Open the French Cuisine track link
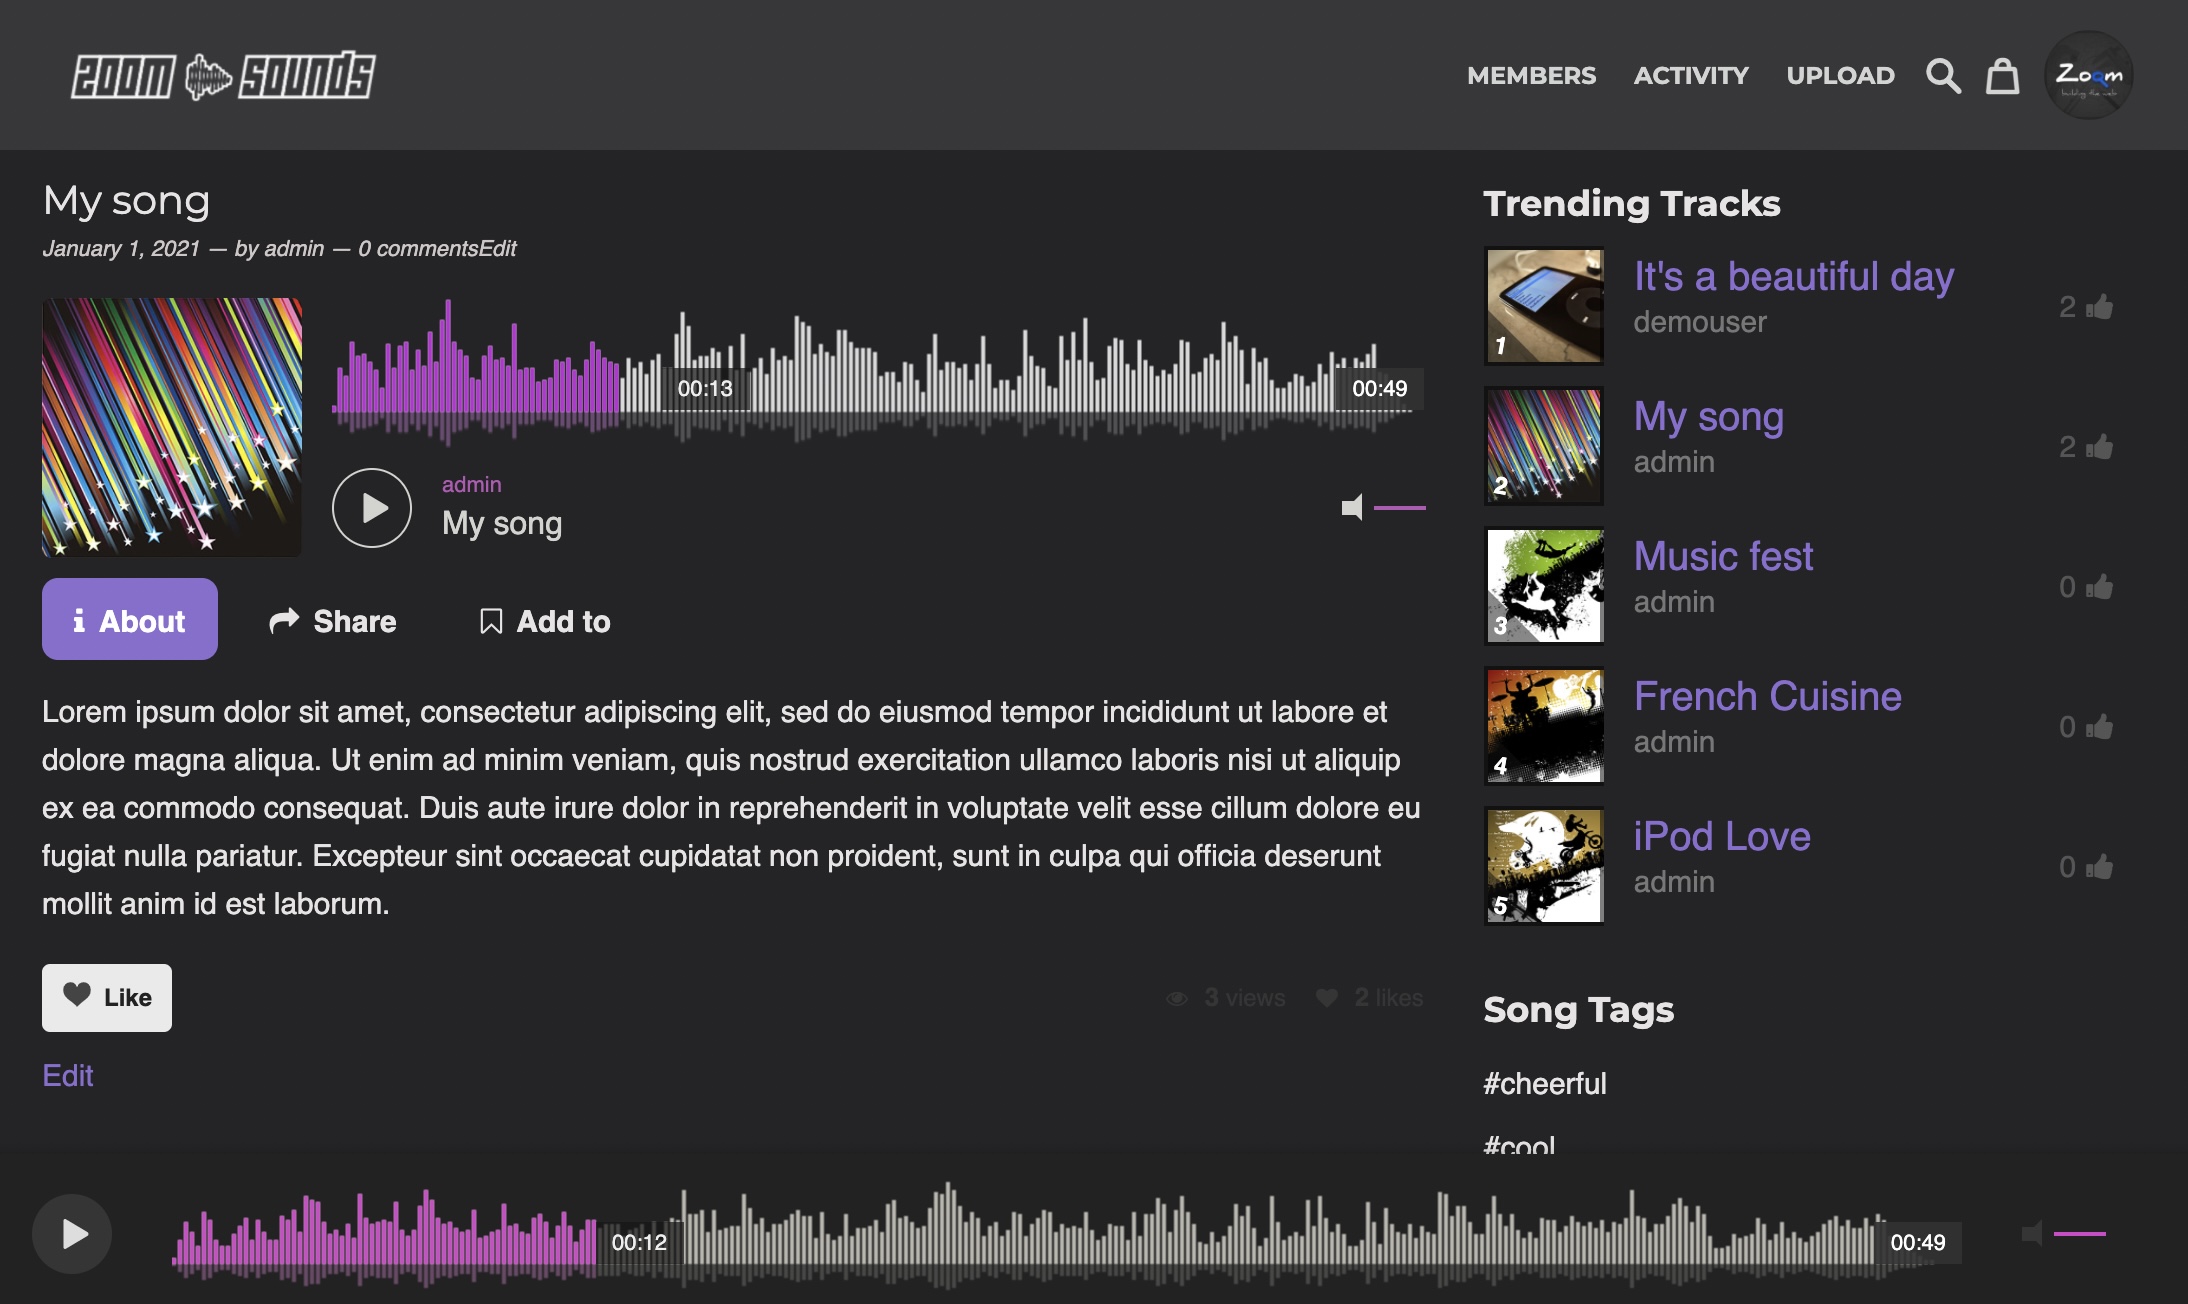 coord(1767,696)
